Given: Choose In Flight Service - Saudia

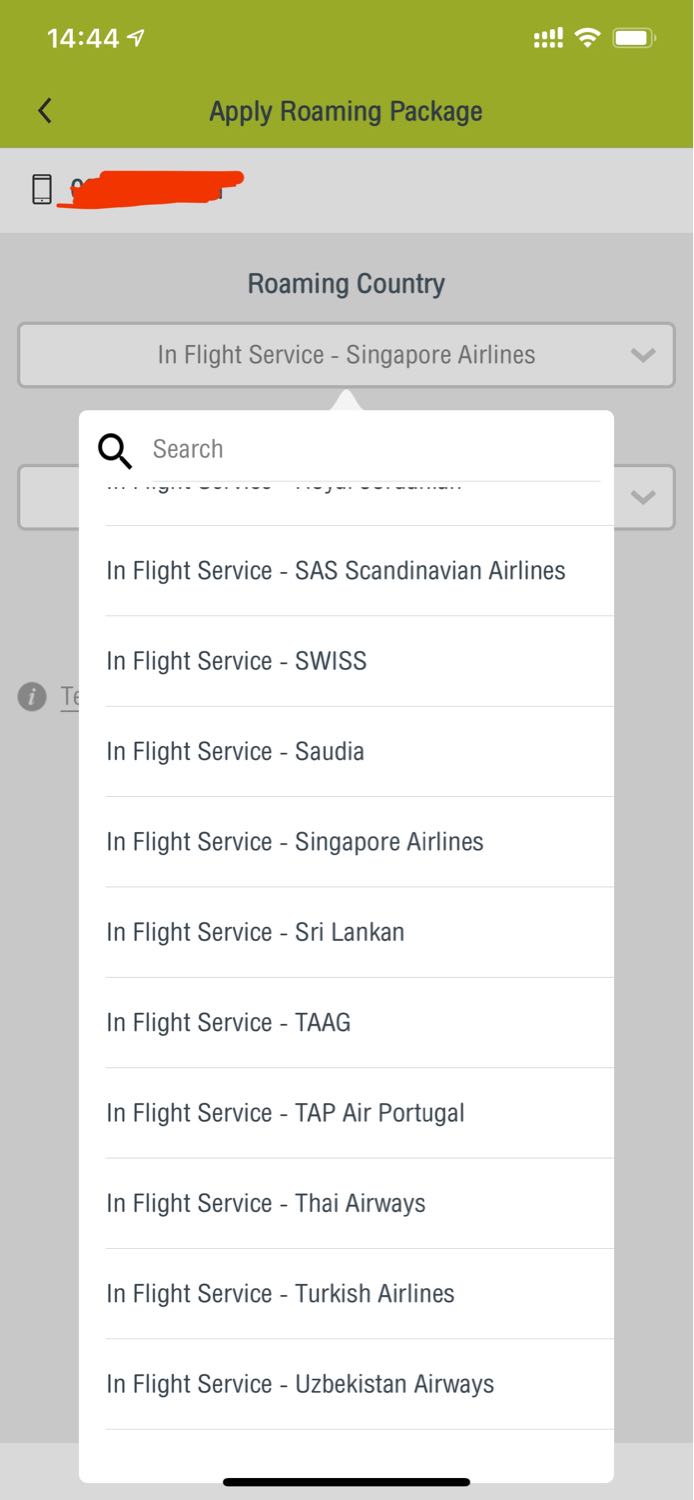Looking at the screenshot, I should coord(359,751).
